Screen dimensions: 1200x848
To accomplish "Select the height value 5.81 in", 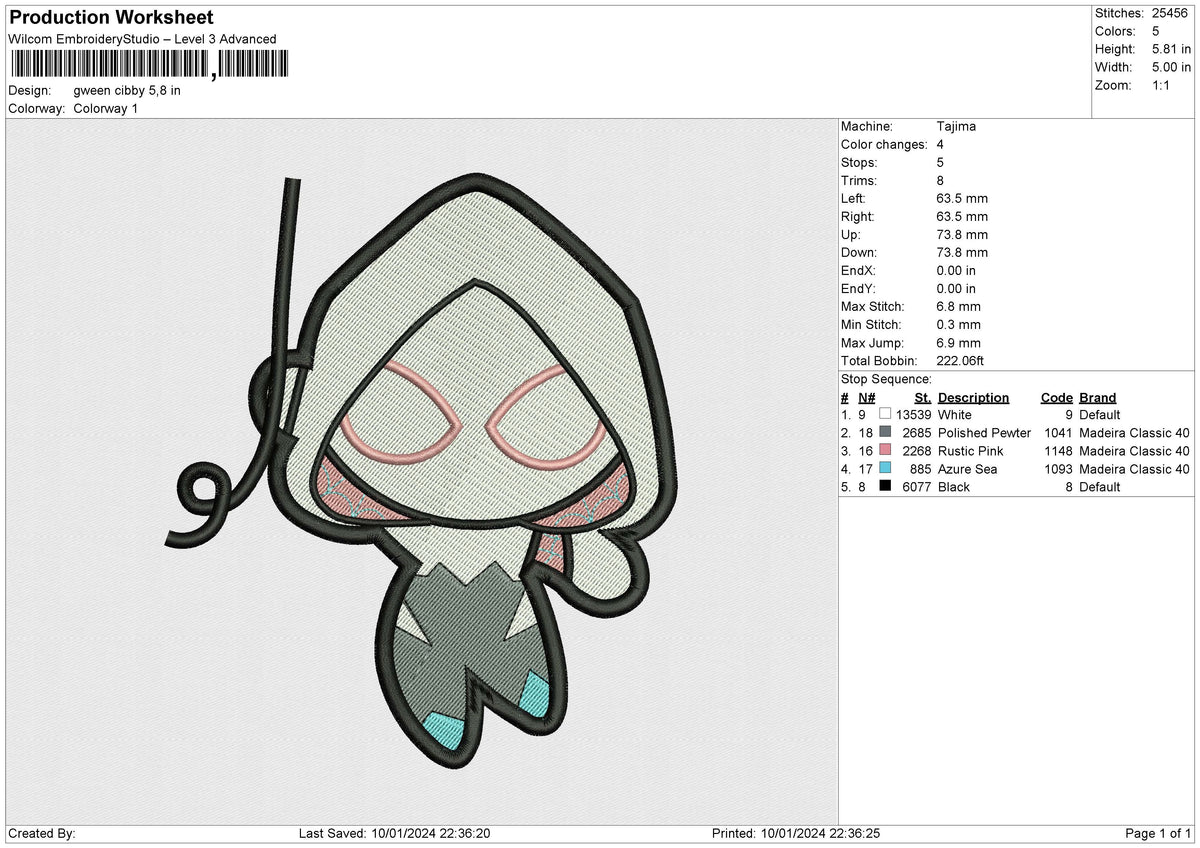I will point(1172,49).
